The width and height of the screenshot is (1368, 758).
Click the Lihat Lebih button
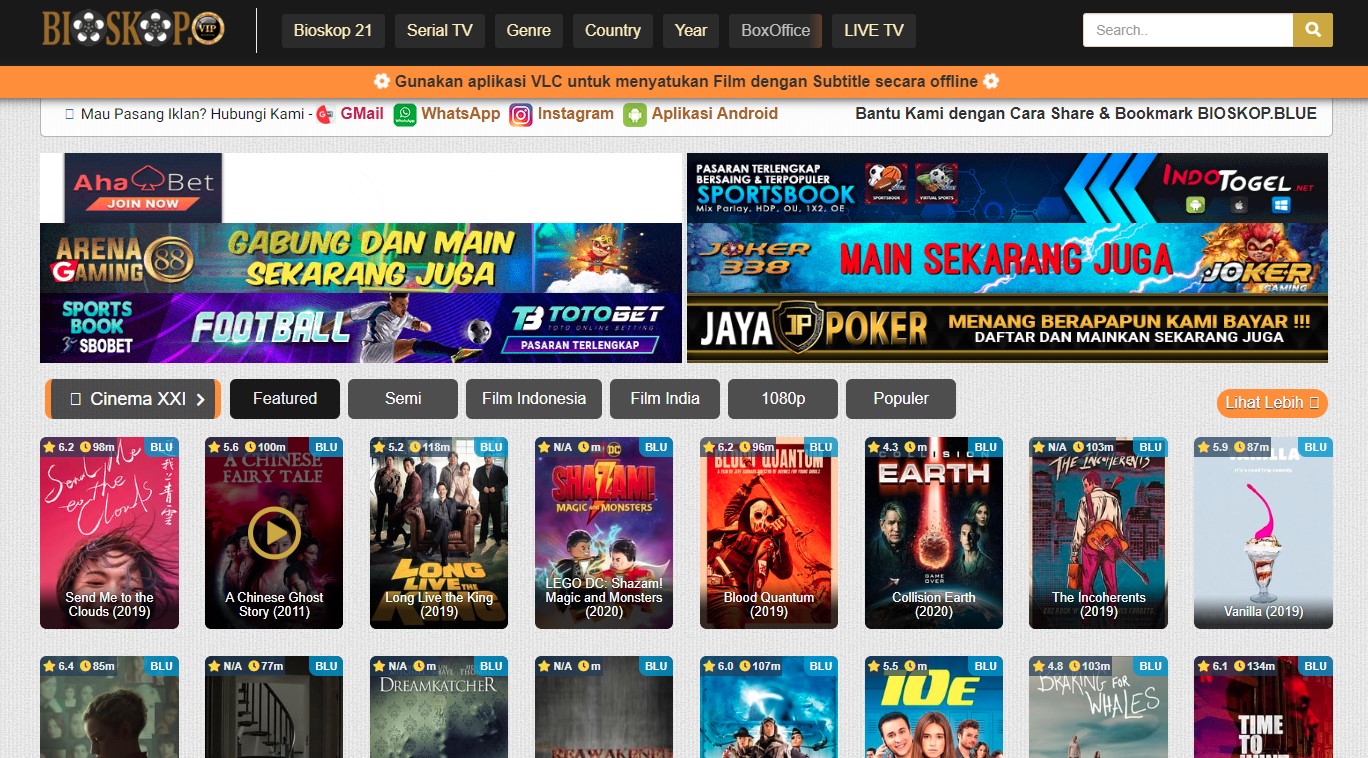tap(1272, 403)
